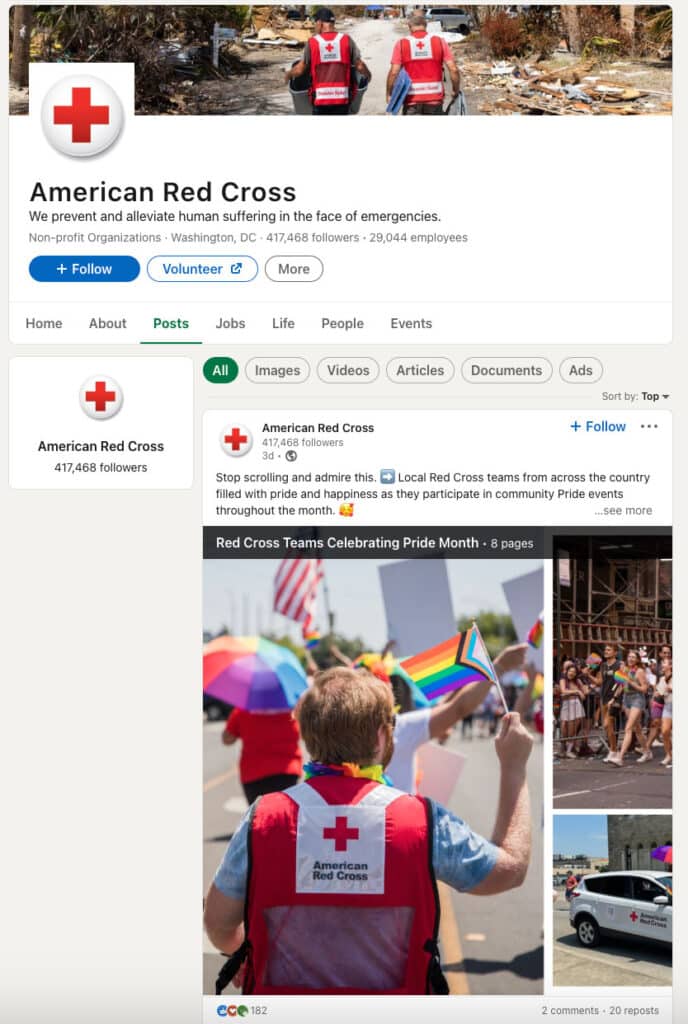Follow American Red Cross from the post header
688x1024 pixels.
[x=598, y=426]
